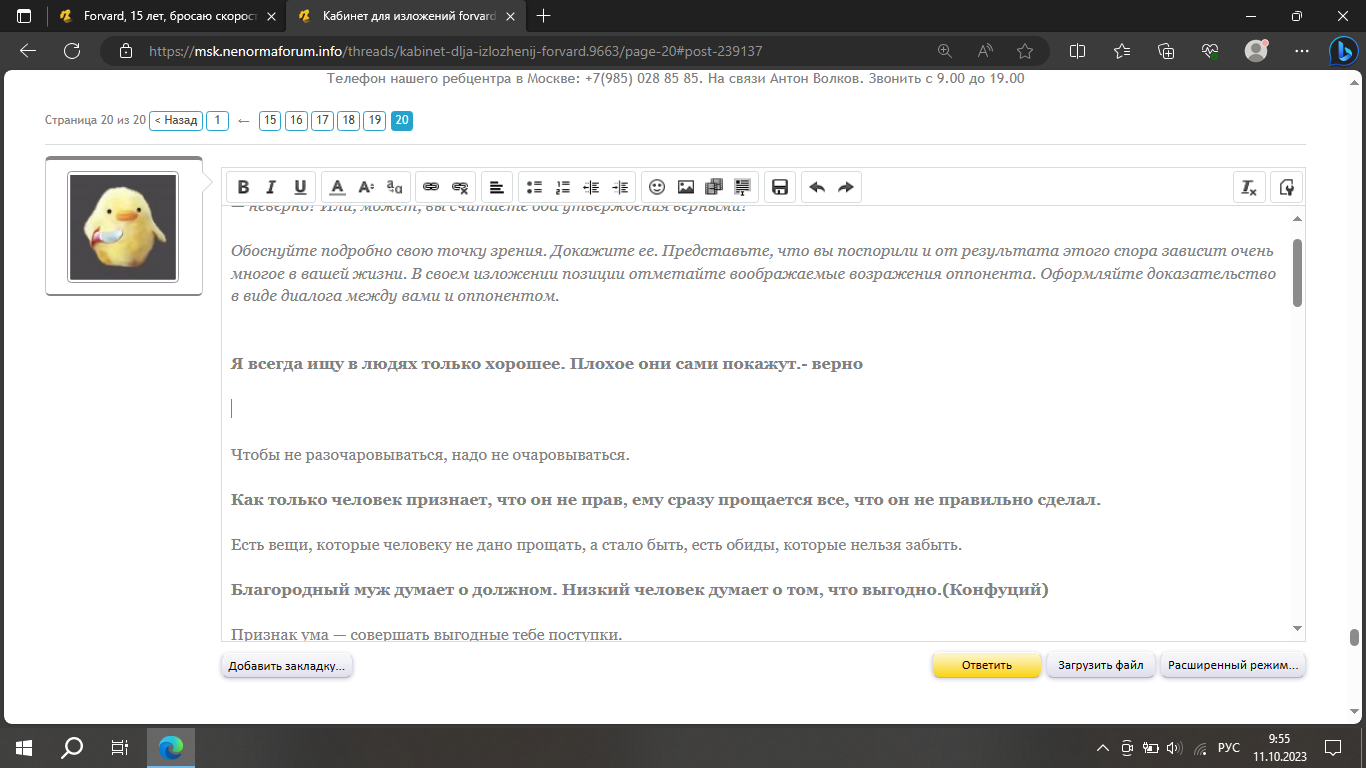Open the insert image tool
The image size is (1366, 768).
(x=685, y=186)
